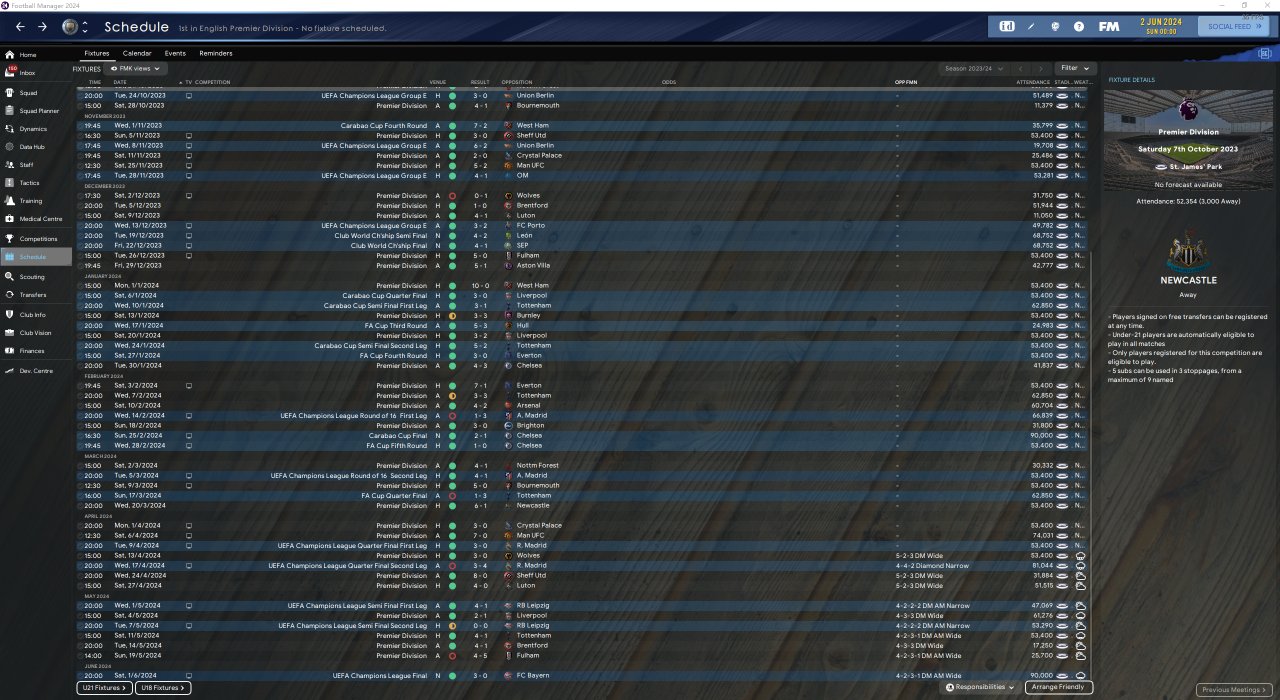Image resolution: width=1280 pixels, height=700 pixels.
Task: Click the date 2 Jun 2024 continue area
Action: 1160,26
